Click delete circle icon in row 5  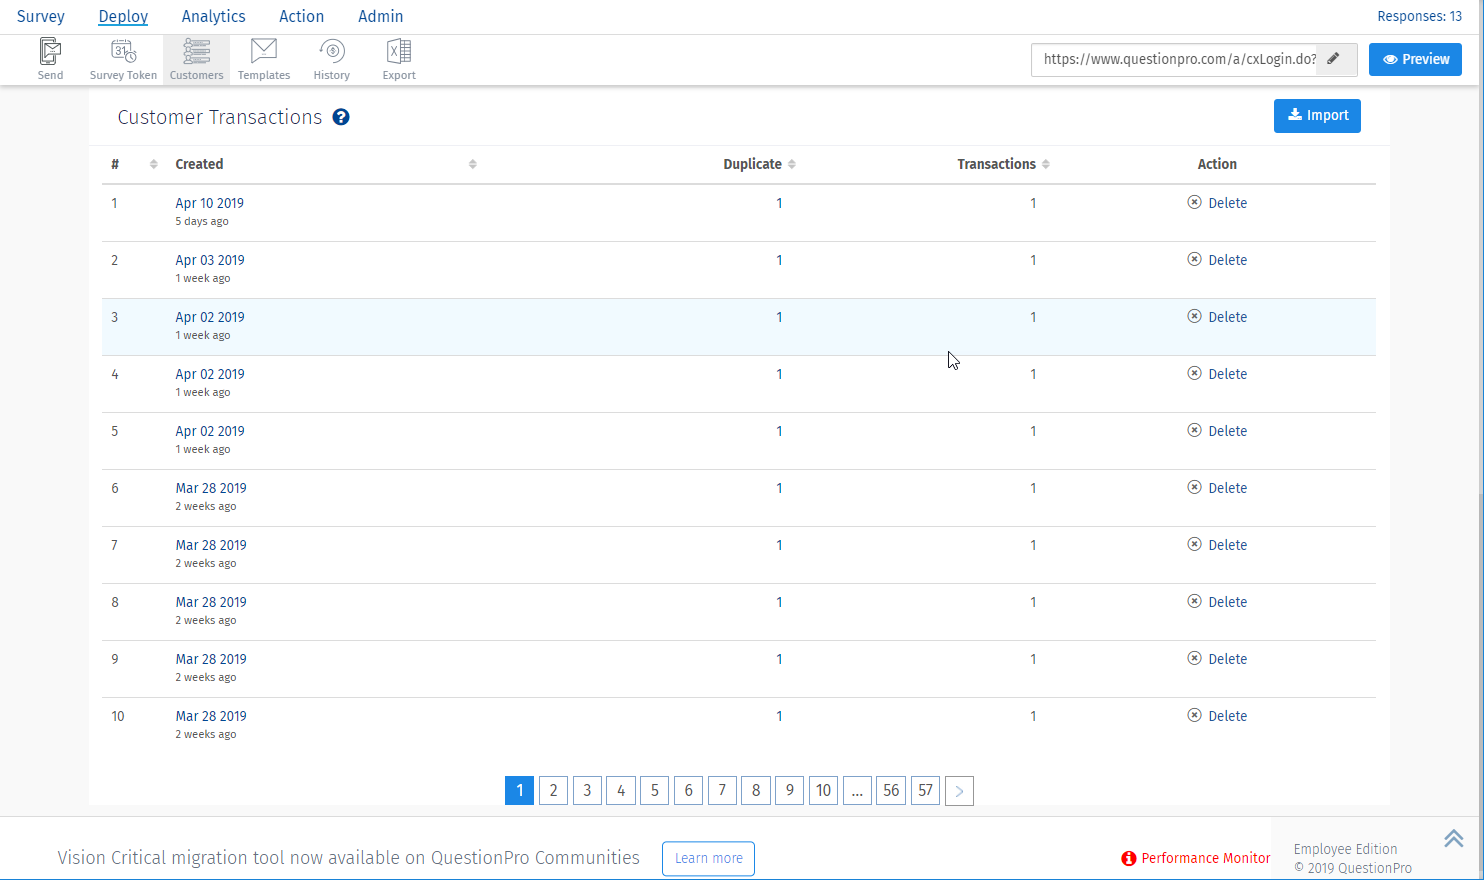(1194, 430)
